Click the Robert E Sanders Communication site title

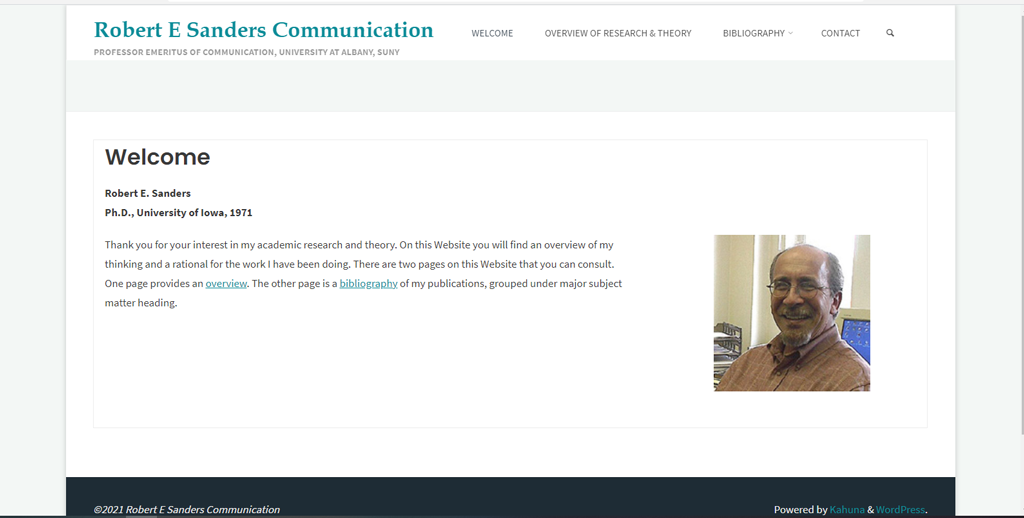point(264,29)
